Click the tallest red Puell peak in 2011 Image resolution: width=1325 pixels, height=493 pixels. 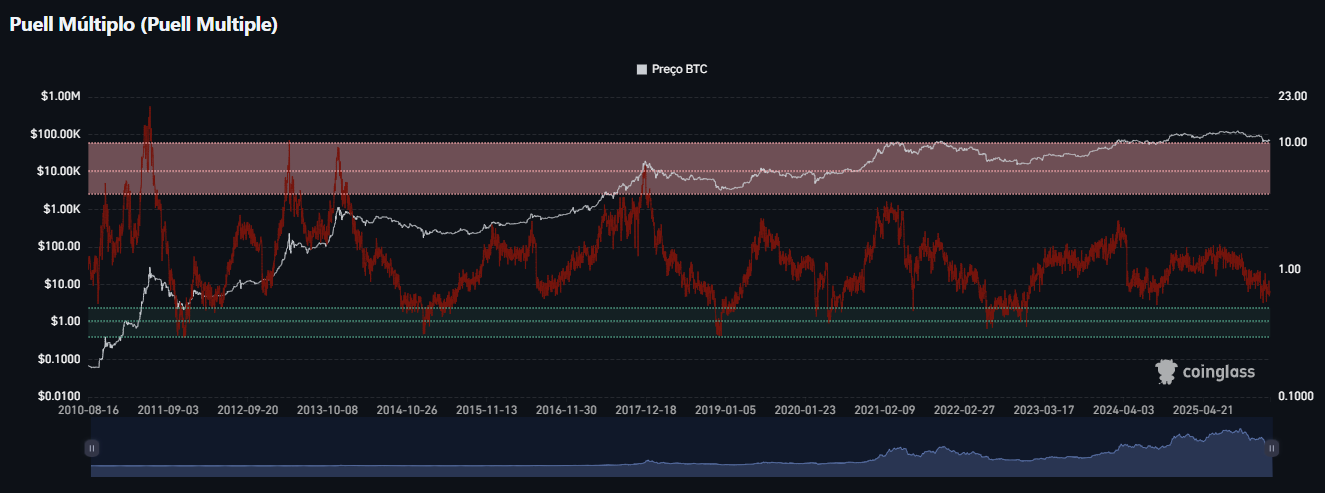tap(149, 112)
